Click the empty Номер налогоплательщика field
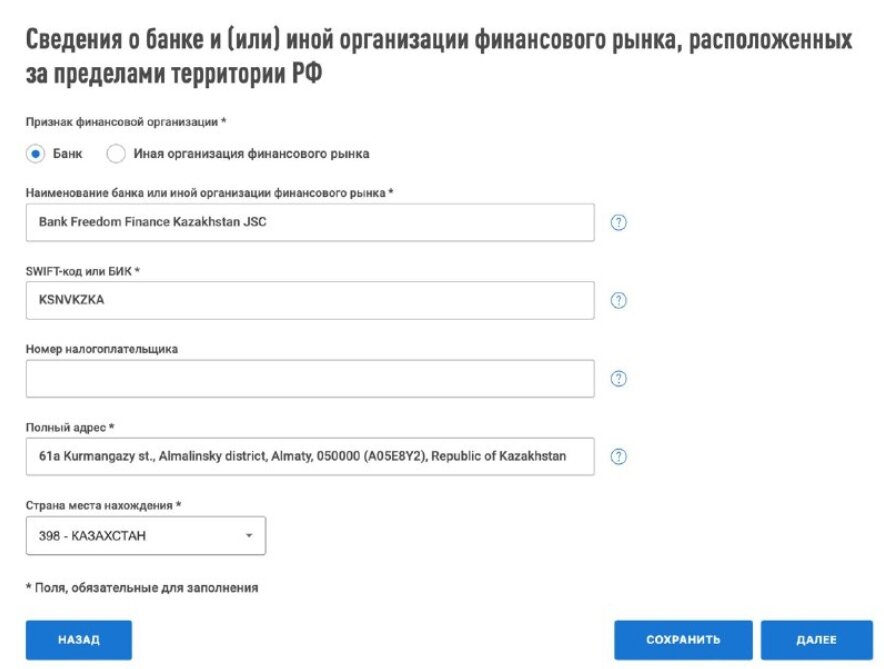The image size is (884, 669). 310,379
